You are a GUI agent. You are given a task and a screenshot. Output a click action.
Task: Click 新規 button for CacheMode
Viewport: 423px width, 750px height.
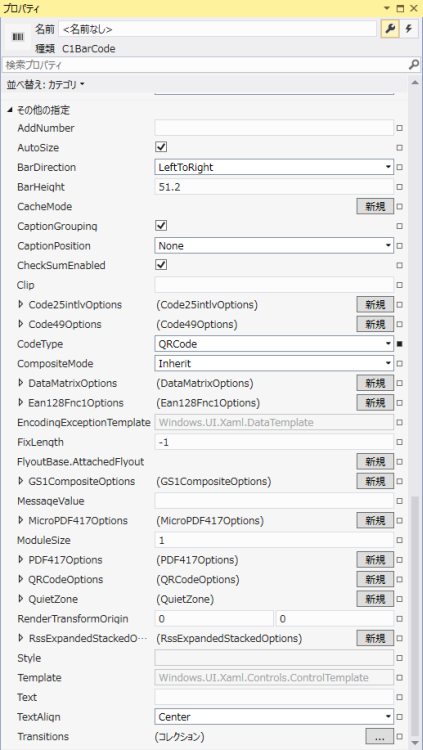coord(375,207)
